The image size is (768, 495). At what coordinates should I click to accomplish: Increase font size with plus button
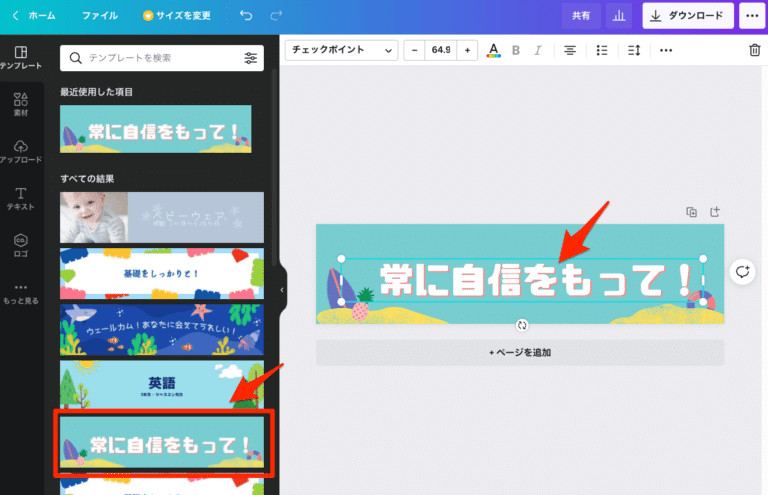coord(467,50)
